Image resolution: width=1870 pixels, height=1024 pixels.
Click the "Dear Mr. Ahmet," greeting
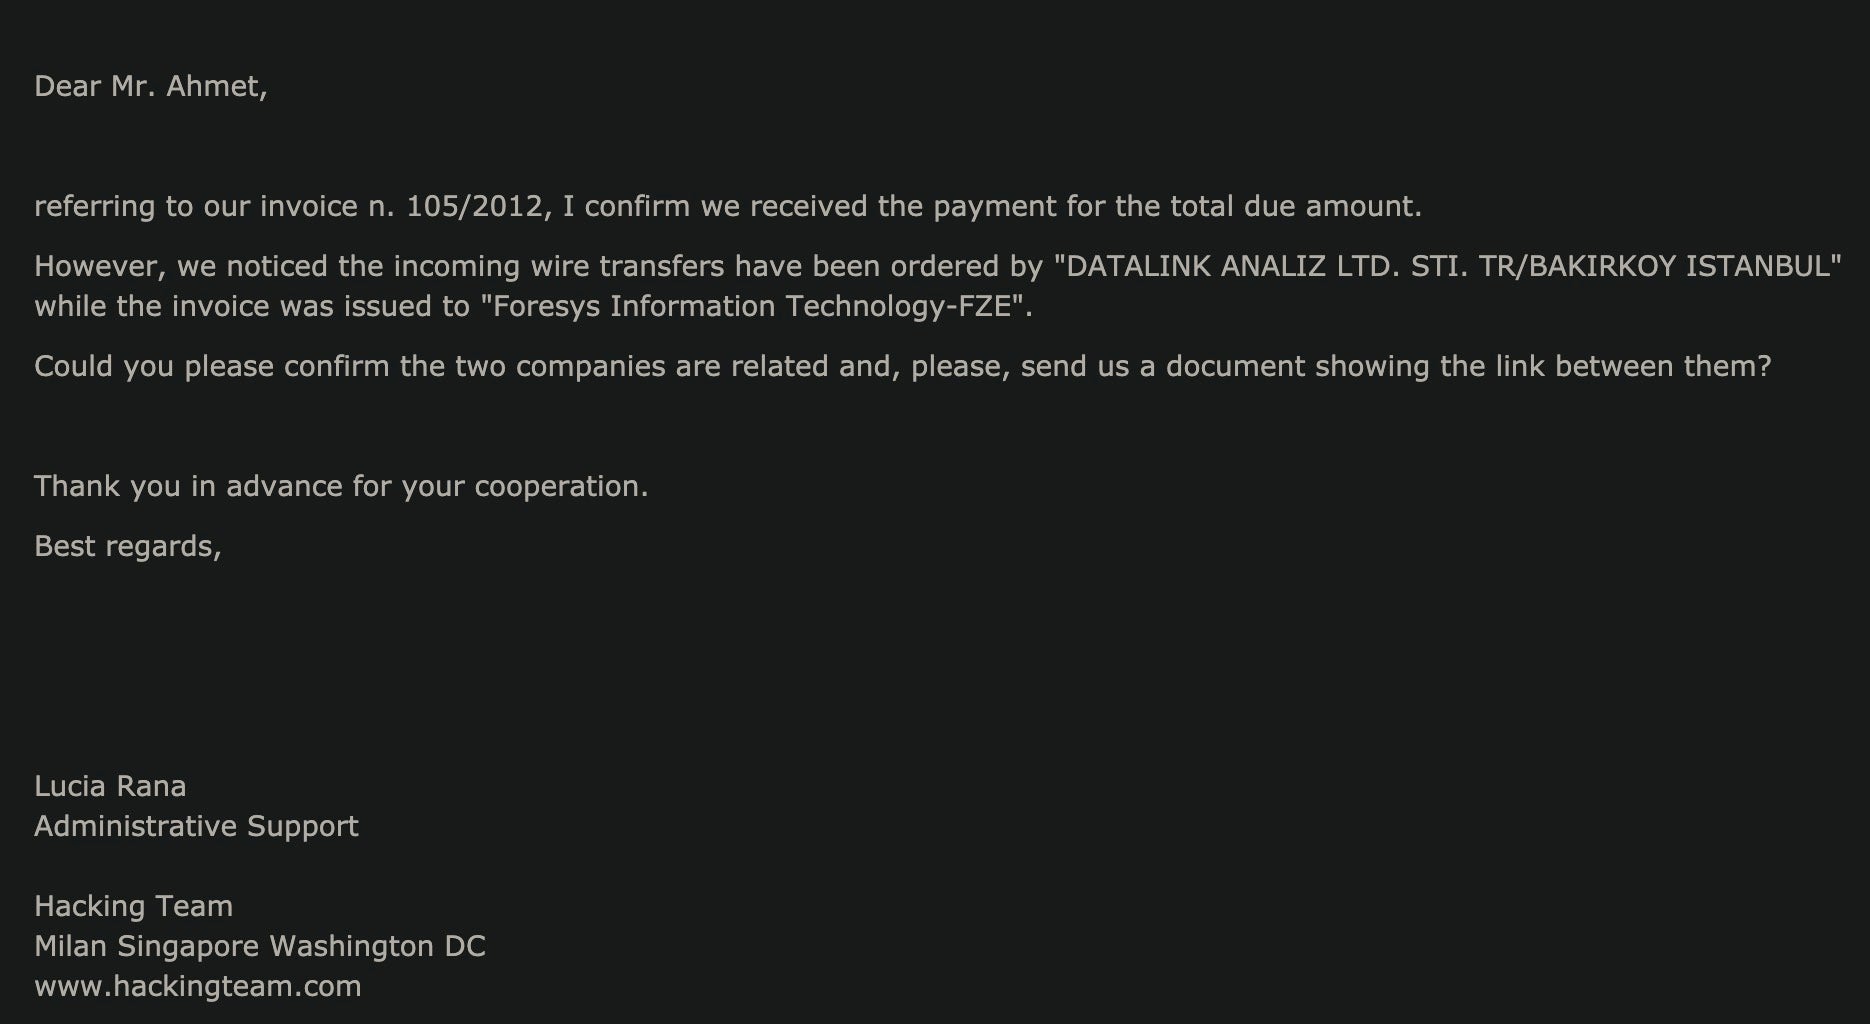[x=151, y=86]
